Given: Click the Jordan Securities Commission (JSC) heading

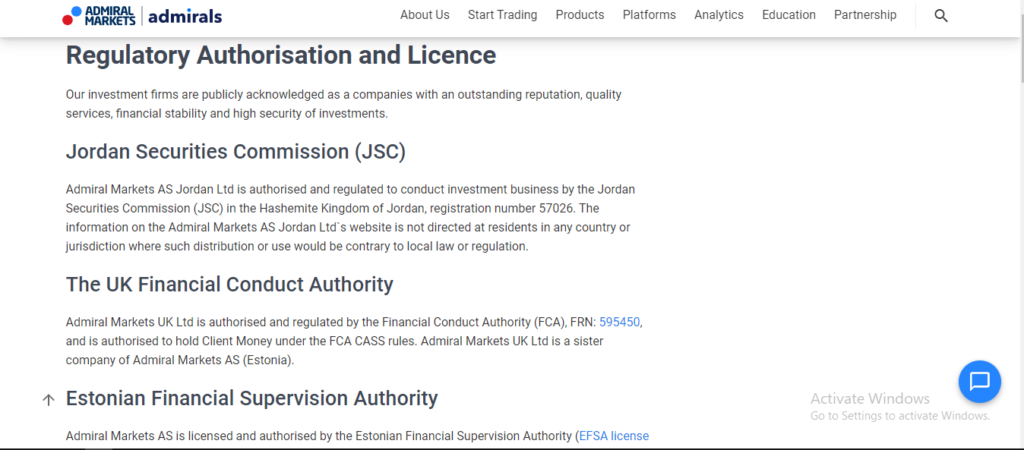Looking at the screenshot, I should click(x=236, y=152).
